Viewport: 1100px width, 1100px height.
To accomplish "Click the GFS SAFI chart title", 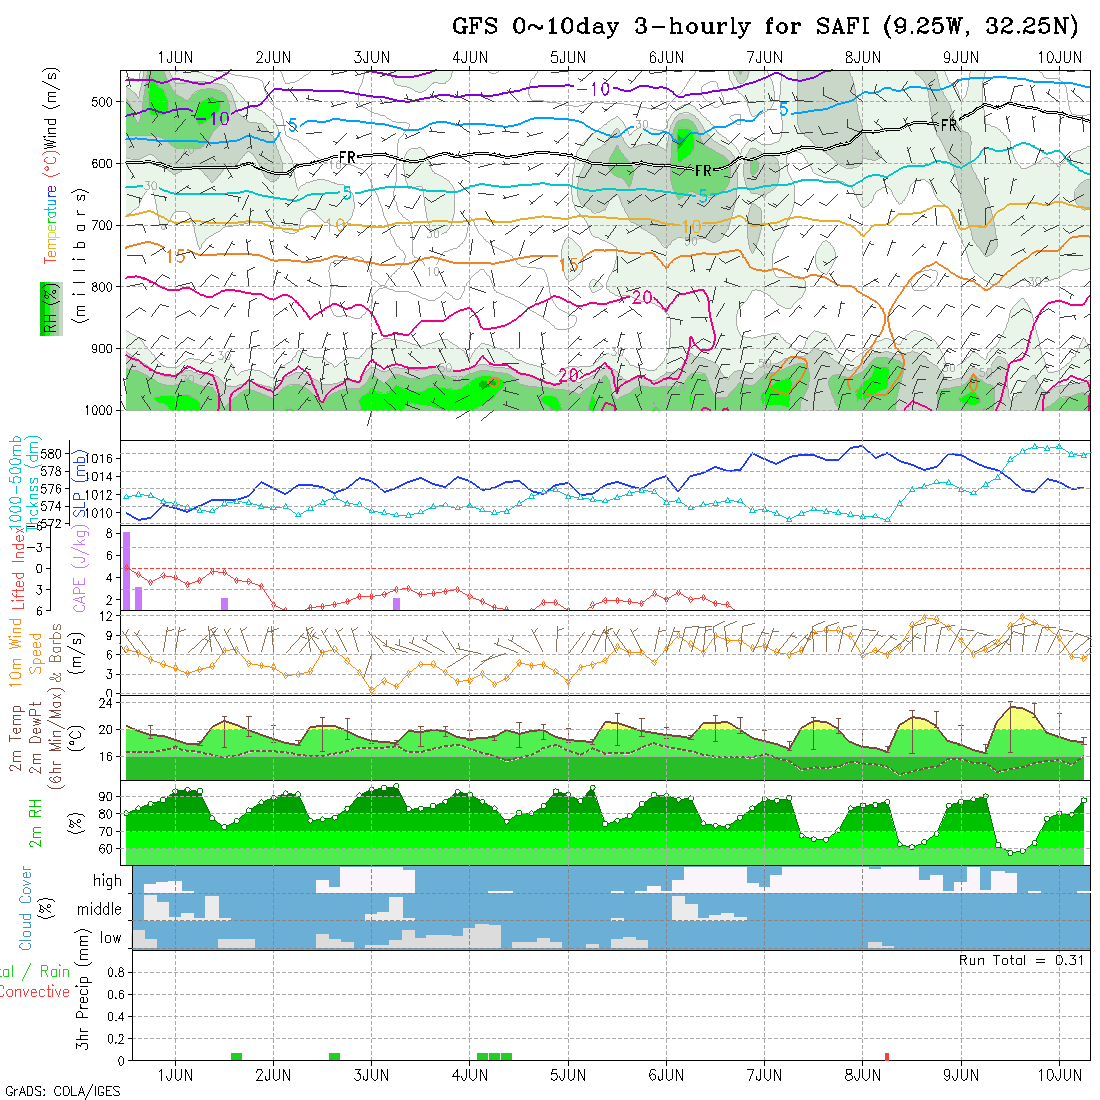I will (769, 27).
